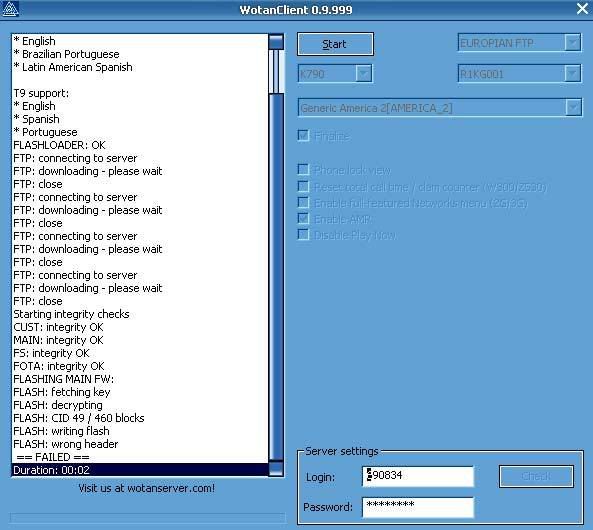Select '* Latin American Spanish' log line
This screenshot has height=530, width=593.
(140, 67)
